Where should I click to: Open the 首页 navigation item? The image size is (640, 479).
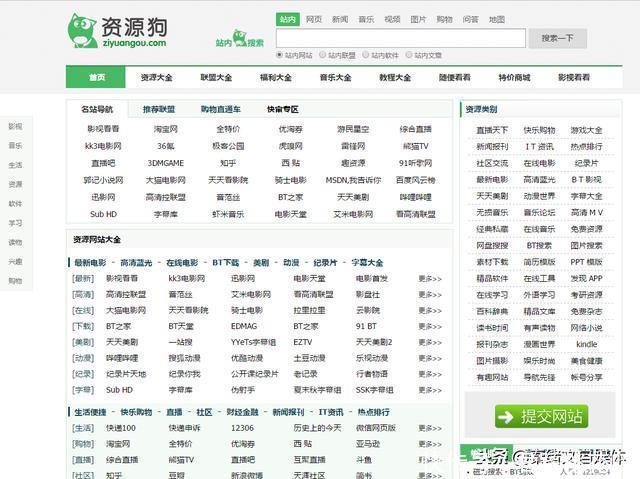[x=96, y=77]
